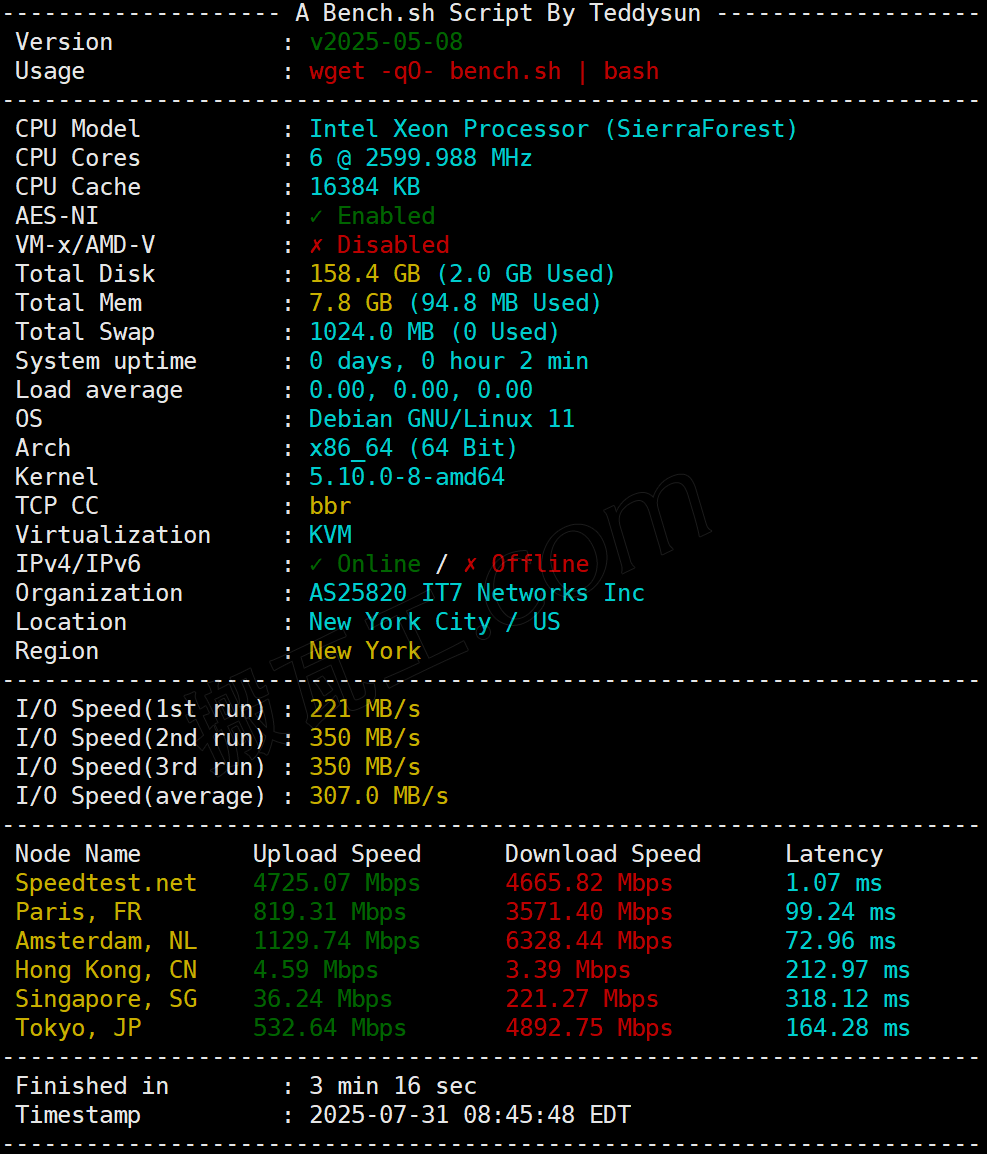Click the Hong Kong, CN node row

pyautogui.click(x=106, y=970)
